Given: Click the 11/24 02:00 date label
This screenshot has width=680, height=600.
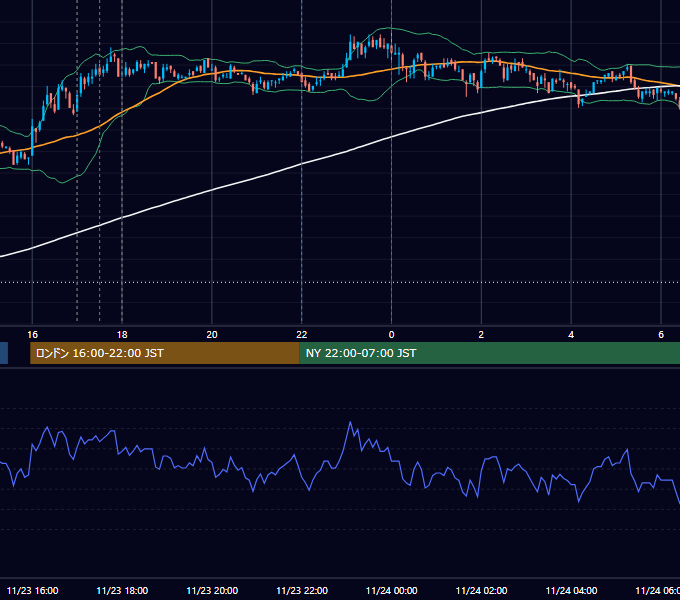Looking at the screenshot, I should (x=481, y=590).
